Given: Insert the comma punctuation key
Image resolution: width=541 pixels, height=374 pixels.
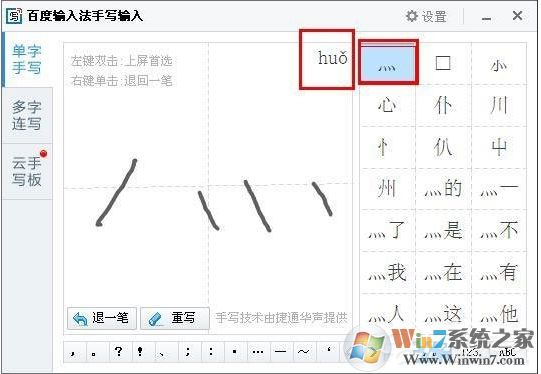Looking at the screenshot, I should coord(75,352).
